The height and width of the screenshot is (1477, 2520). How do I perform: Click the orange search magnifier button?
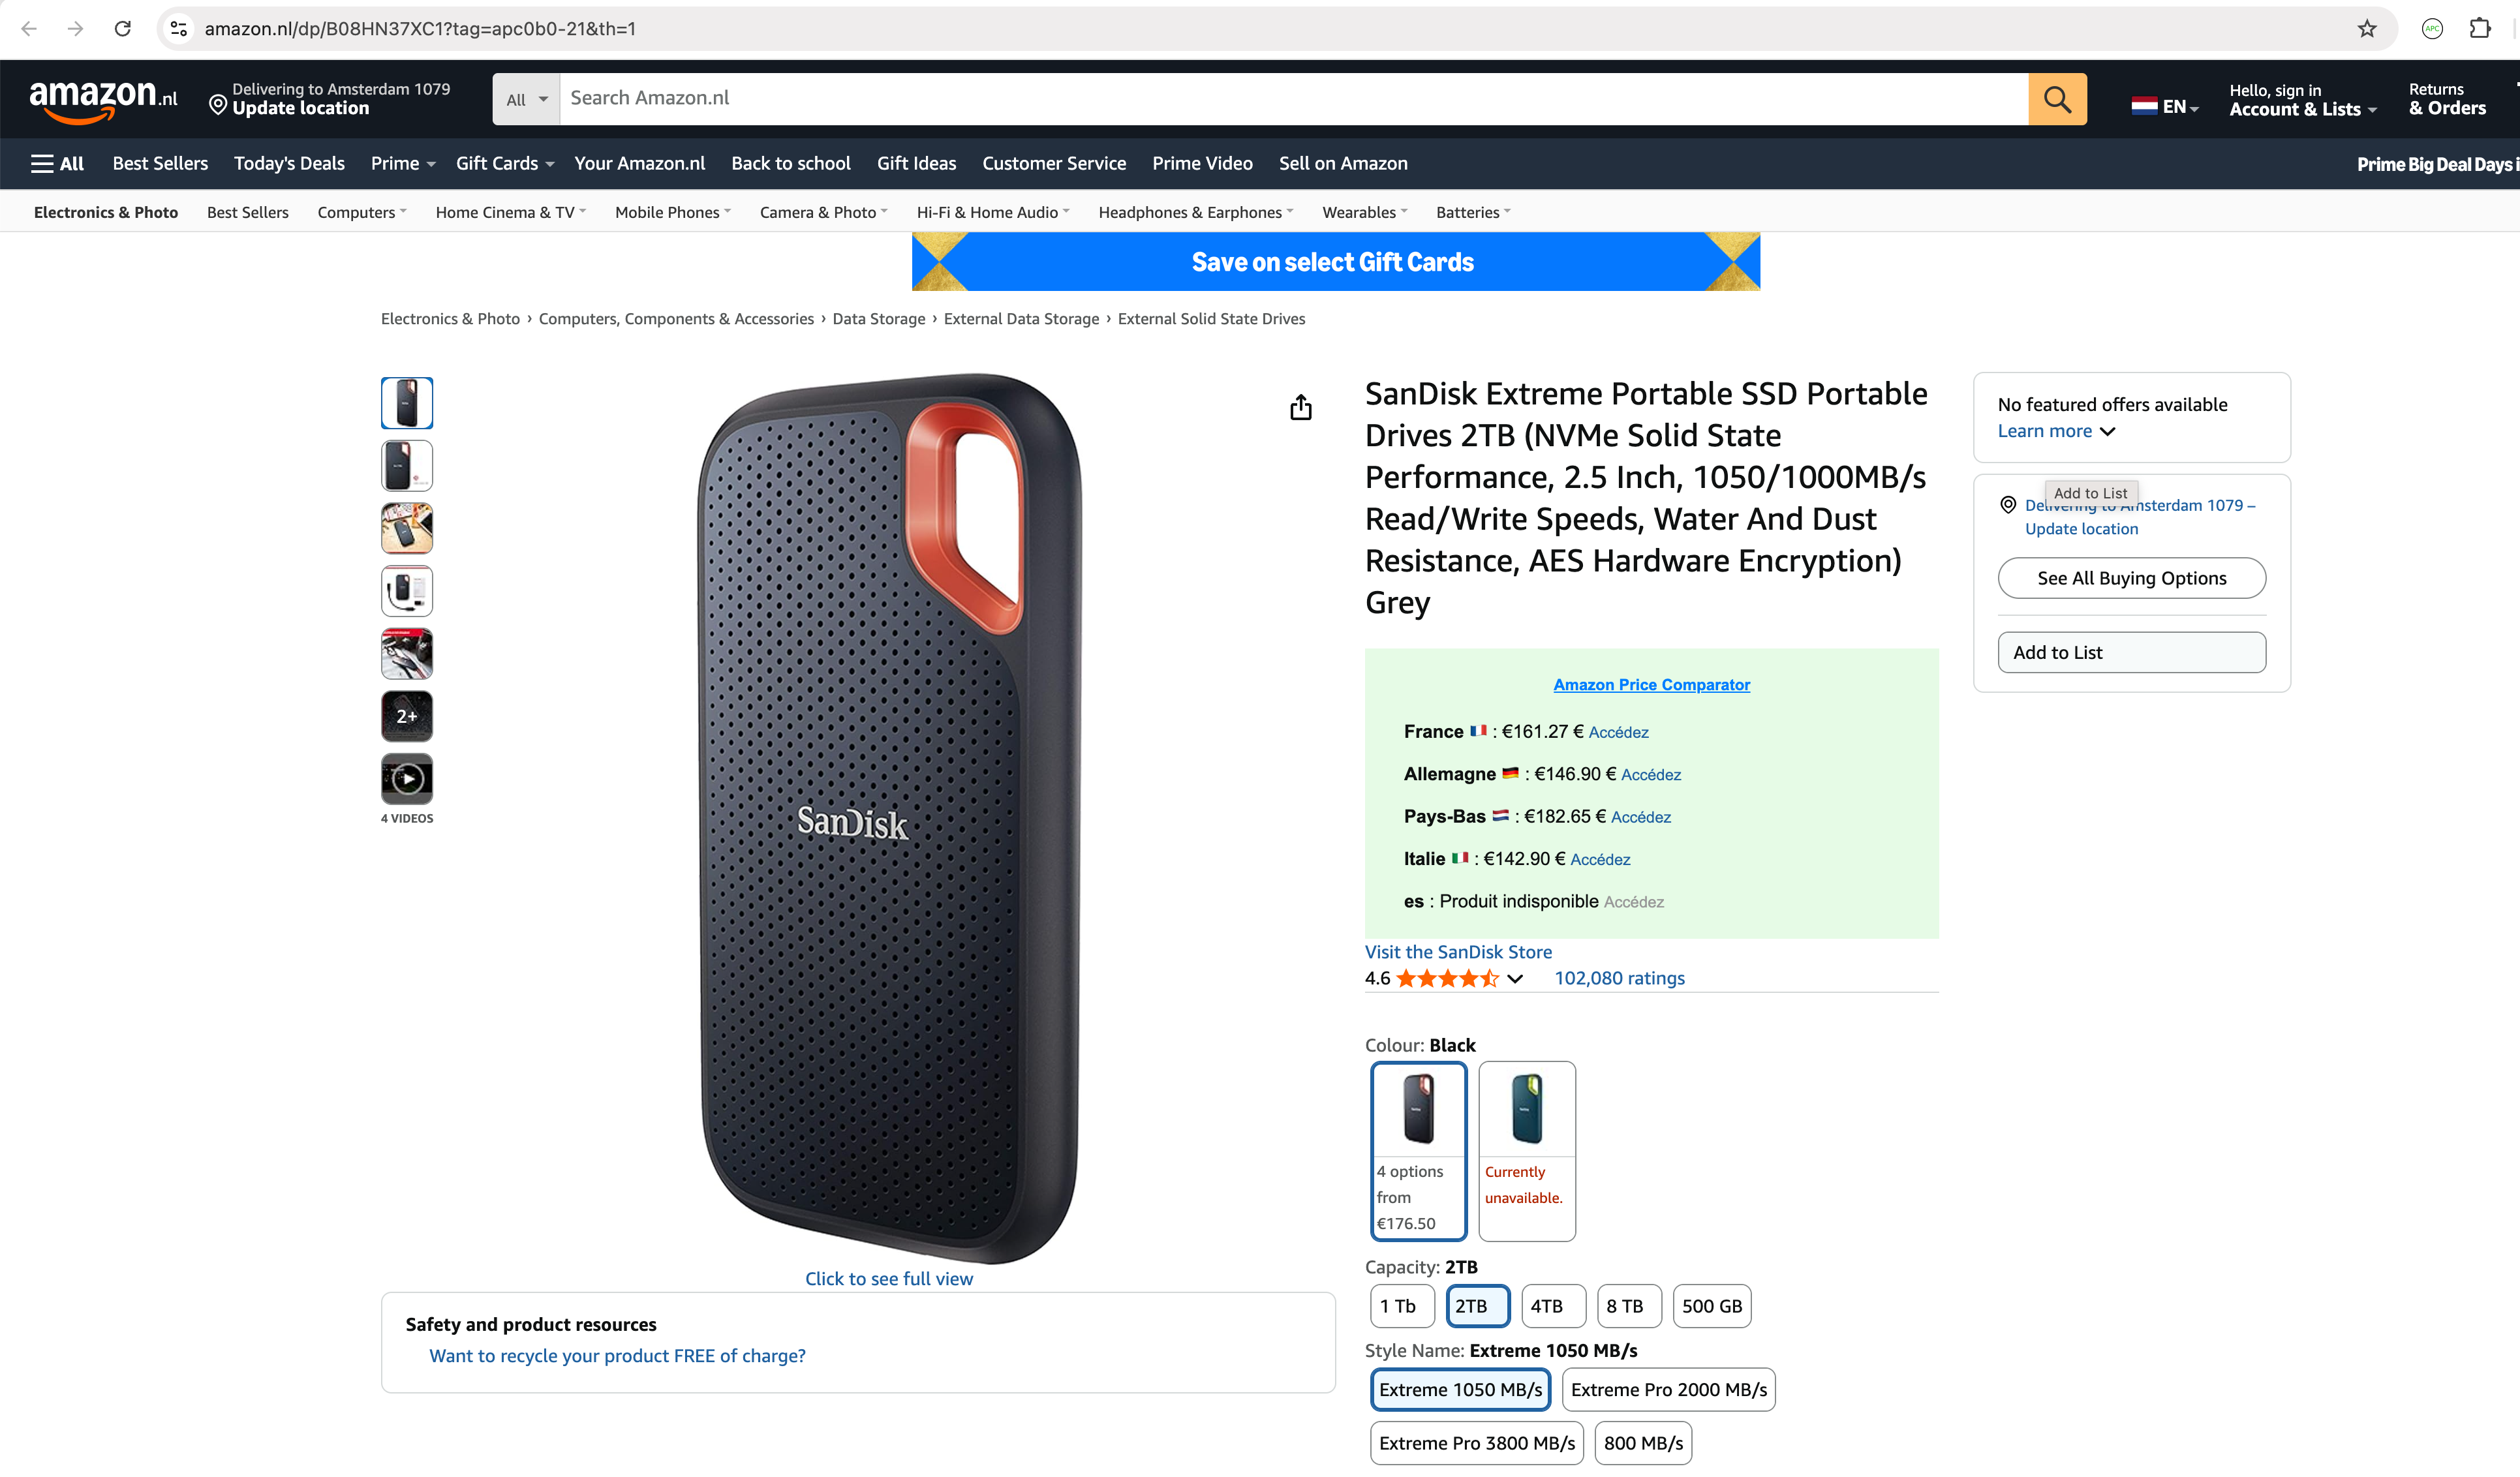click(x=2056, y=99)
